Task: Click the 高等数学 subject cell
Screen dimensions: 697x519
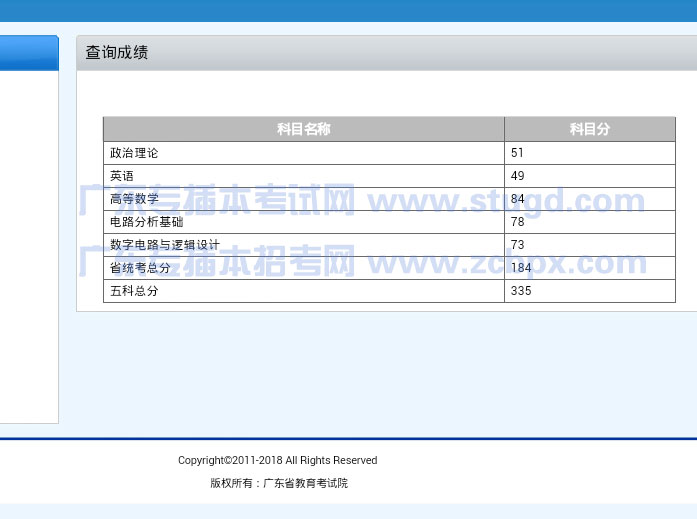Action: [x=304, y=199]
